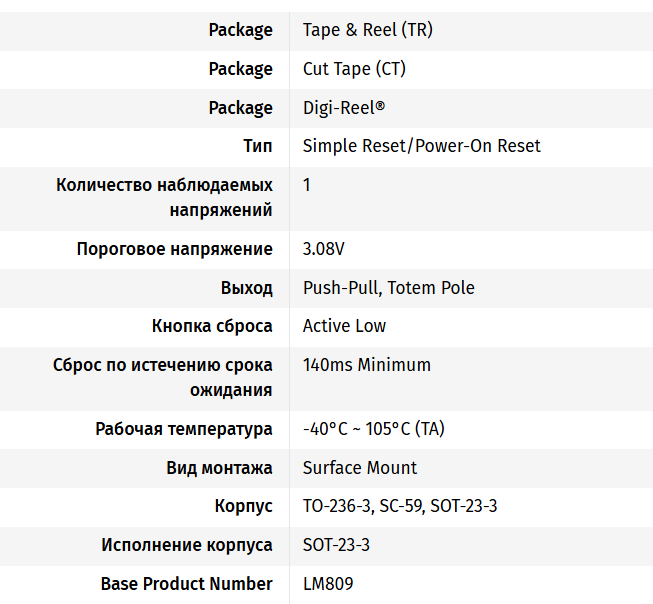Viewport: 653px width, 604px height.
Task: Select the '3.08V' threshold value
Action: pos(324,249)
